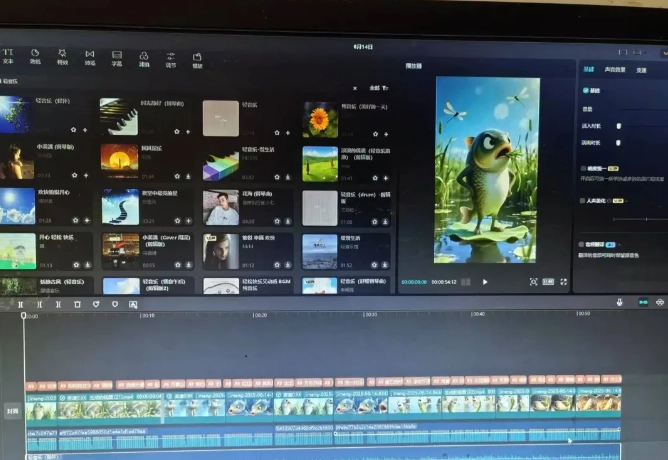Select the 基础 tab in properties panel
The height and width of the screenshot is (460, 668).
pyautogui.click(x=588, y=69)
